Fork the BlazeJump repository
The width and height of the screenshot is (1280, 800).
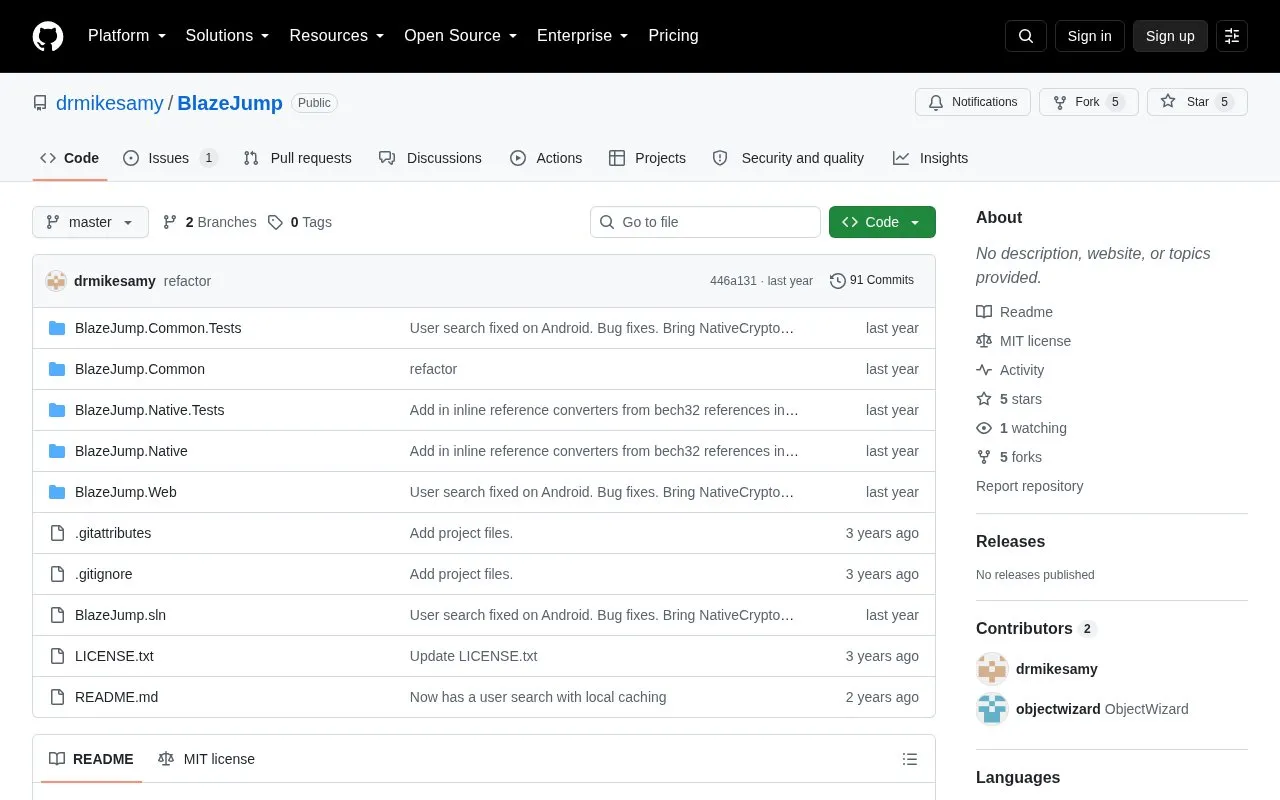1088,102
